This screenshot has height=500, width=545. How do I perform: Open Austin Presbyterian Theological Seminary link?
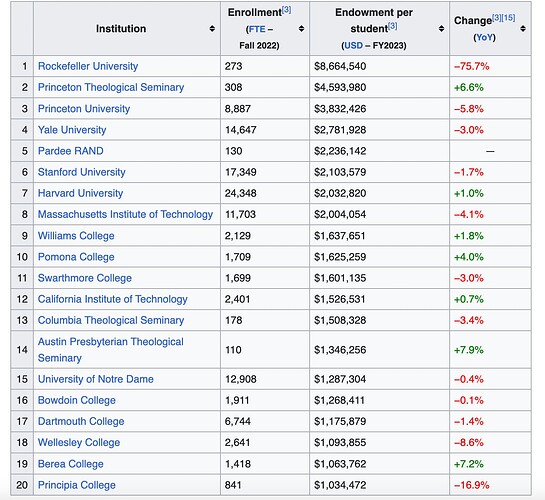coord(111,350)
